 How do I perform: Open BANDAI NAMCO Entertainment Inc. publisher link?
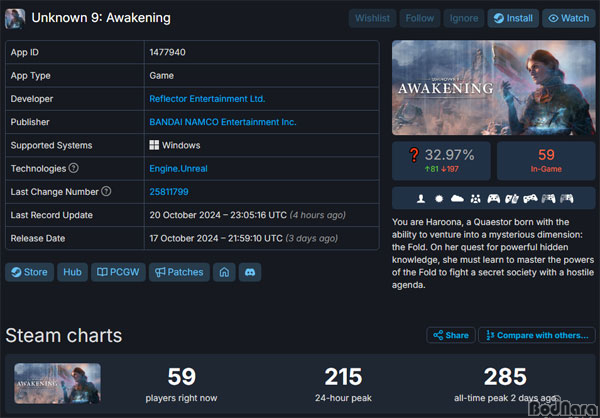click(x=223, y=122)
